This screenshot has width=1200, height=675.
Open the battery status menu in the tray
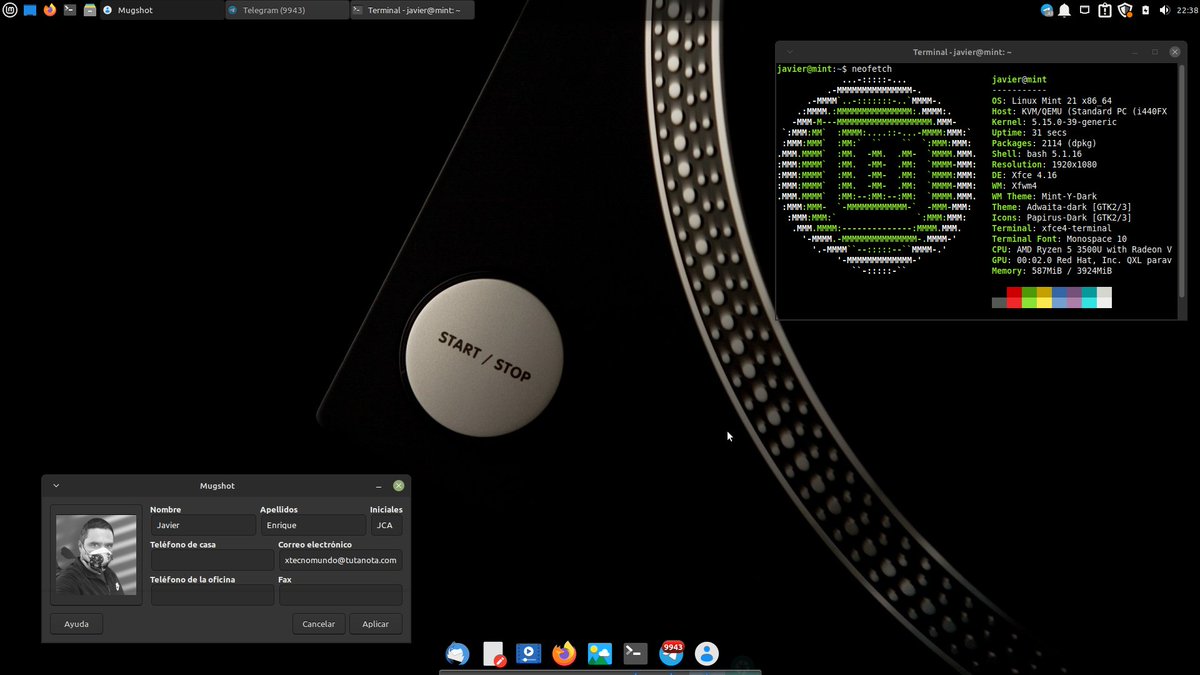click(x=1145, y=10)
